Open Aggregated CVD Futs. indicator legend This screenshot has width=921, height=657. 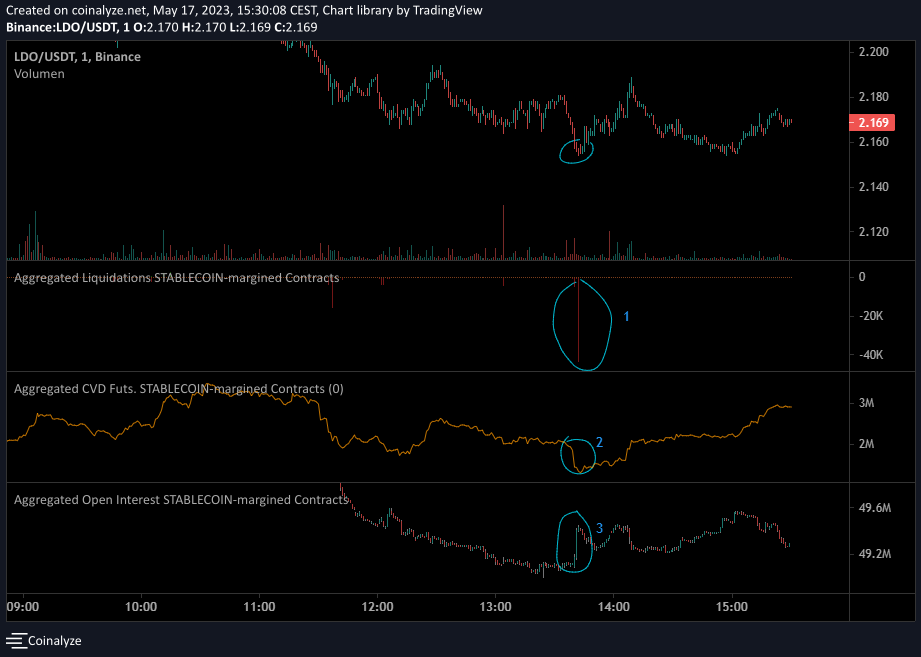tap(178, 388)
